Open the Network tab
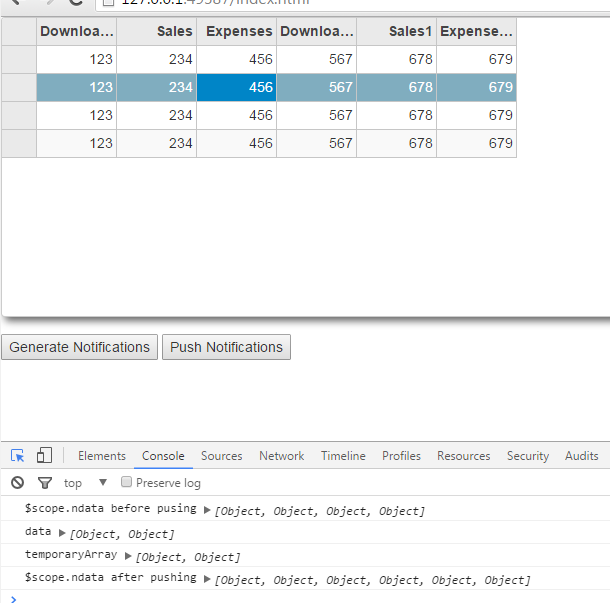 [281, 456]
